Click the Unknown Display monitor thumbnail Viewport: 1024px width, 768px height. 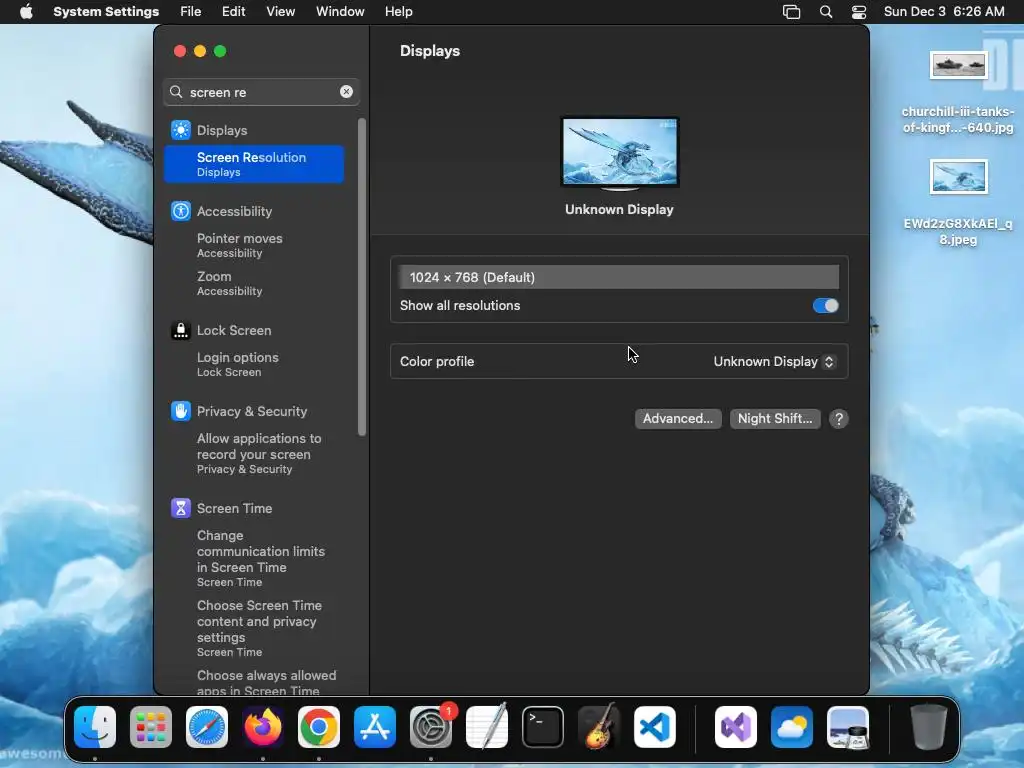point(620,153)
